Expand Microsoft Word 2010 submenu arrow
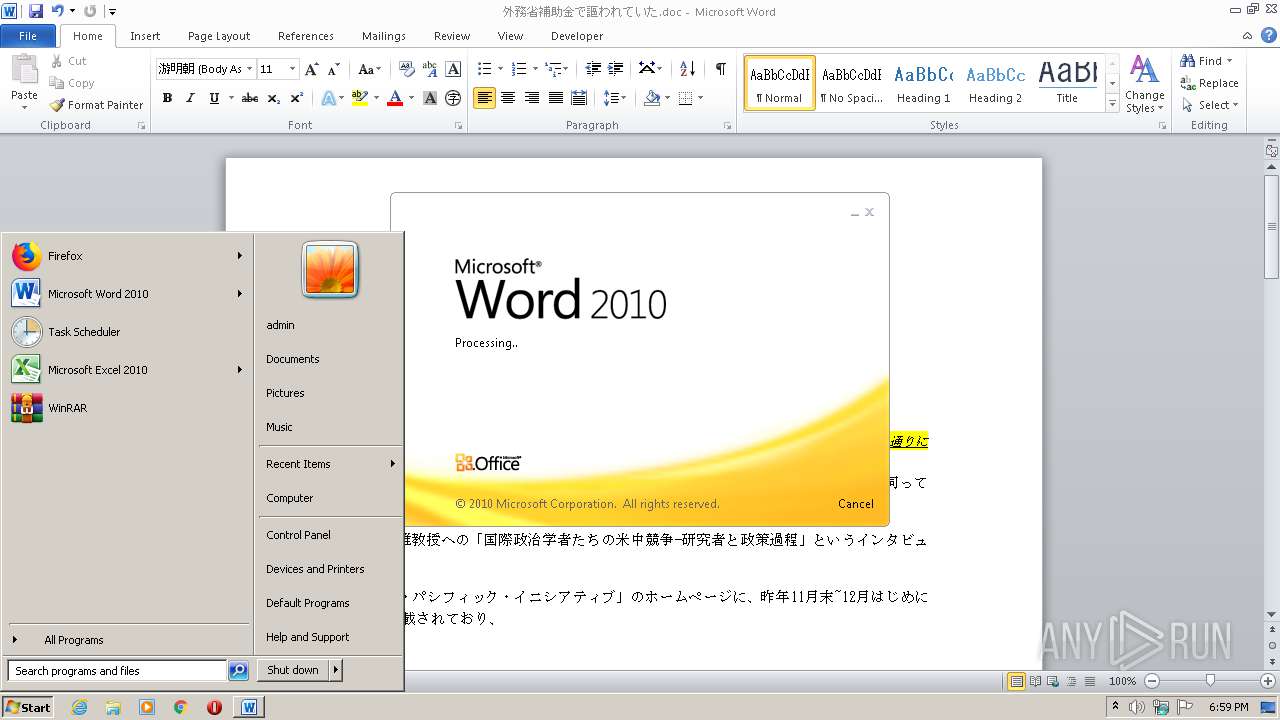The image size is (1280, 720). [240, 294]
